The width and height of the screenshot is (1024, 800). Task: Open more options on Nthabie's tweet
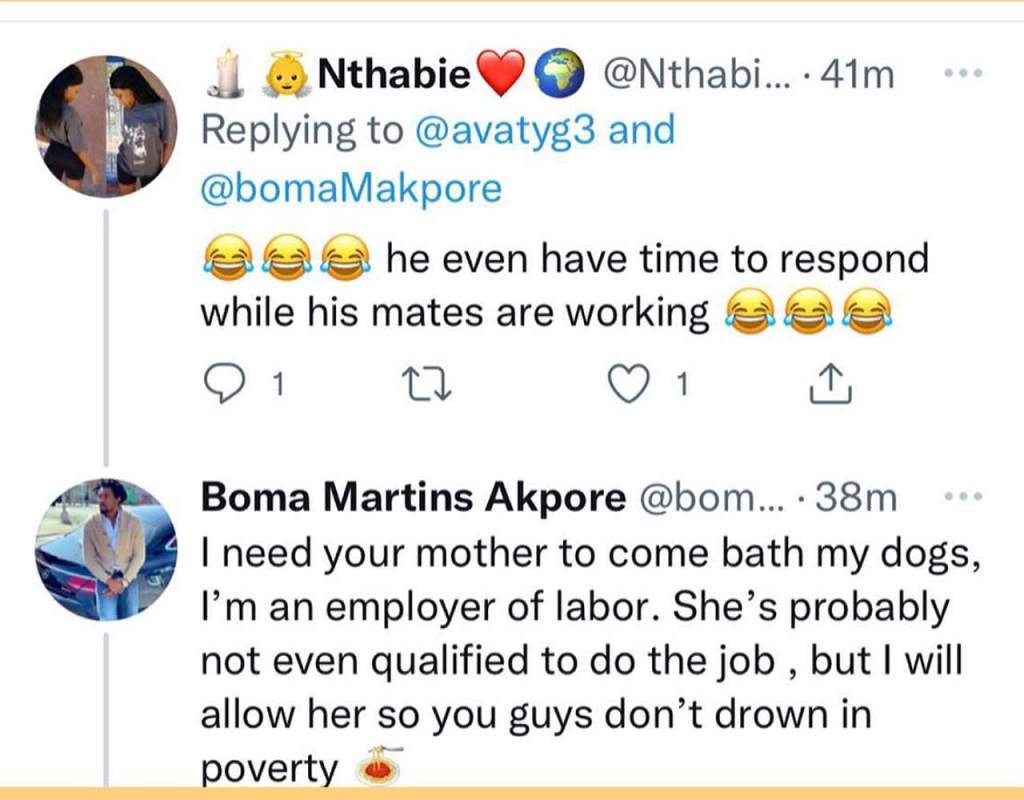pyautogui.click(x=964, y=74)
